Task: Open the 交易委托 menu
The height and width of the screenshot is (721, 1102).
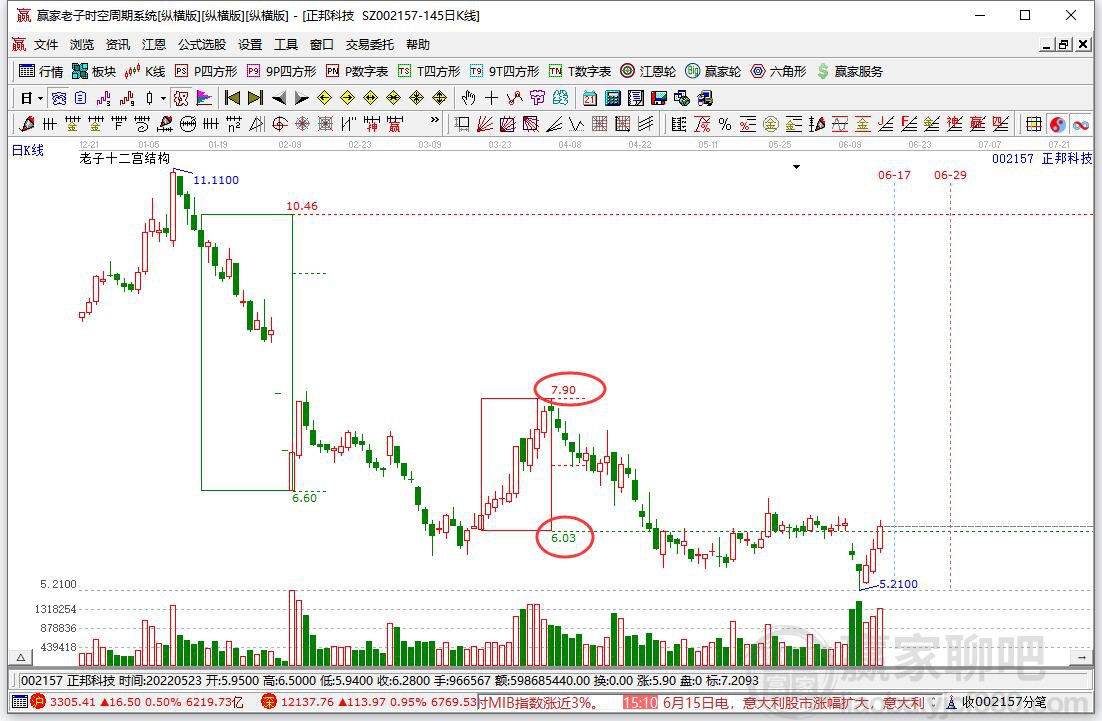Action: tap(370, 44)
